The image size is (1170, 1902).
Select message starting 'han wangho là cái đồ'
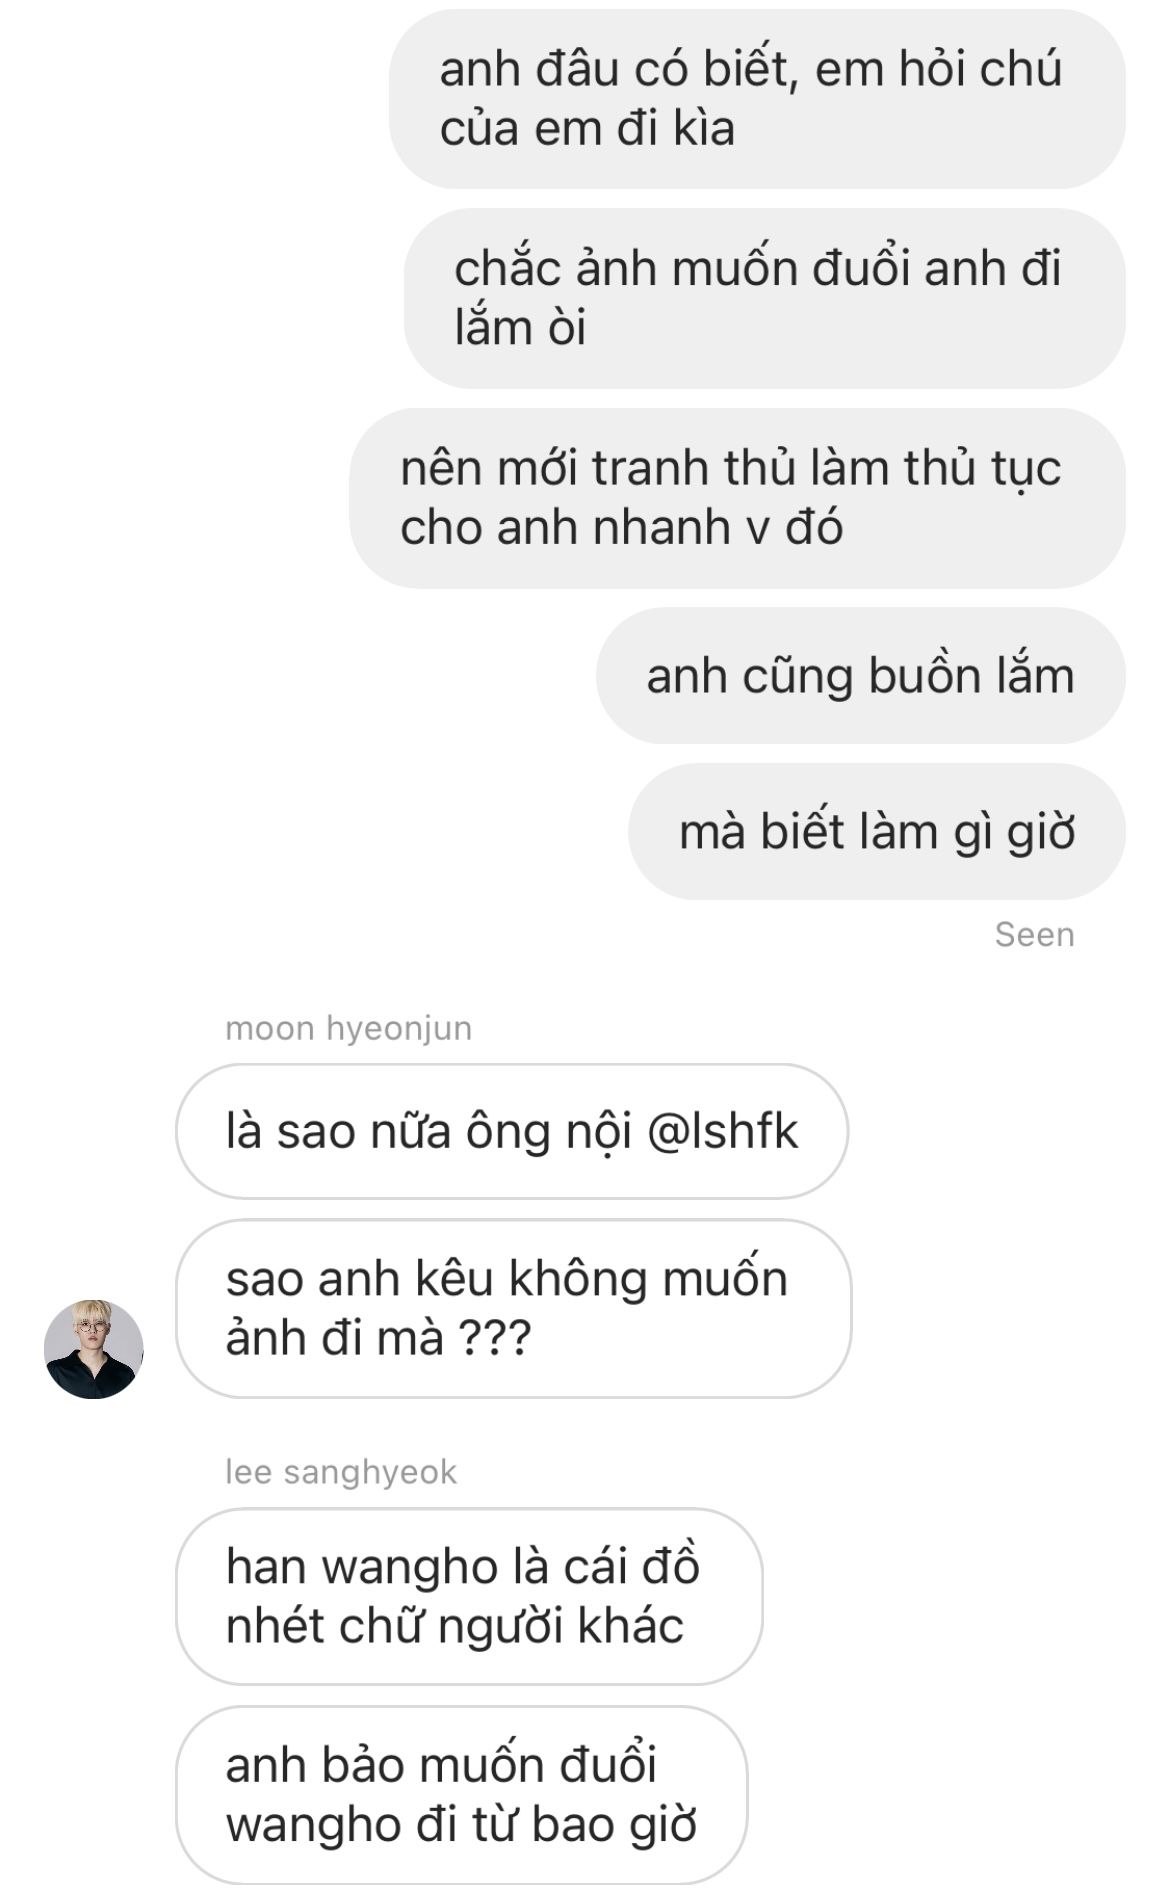[469, 1596]
